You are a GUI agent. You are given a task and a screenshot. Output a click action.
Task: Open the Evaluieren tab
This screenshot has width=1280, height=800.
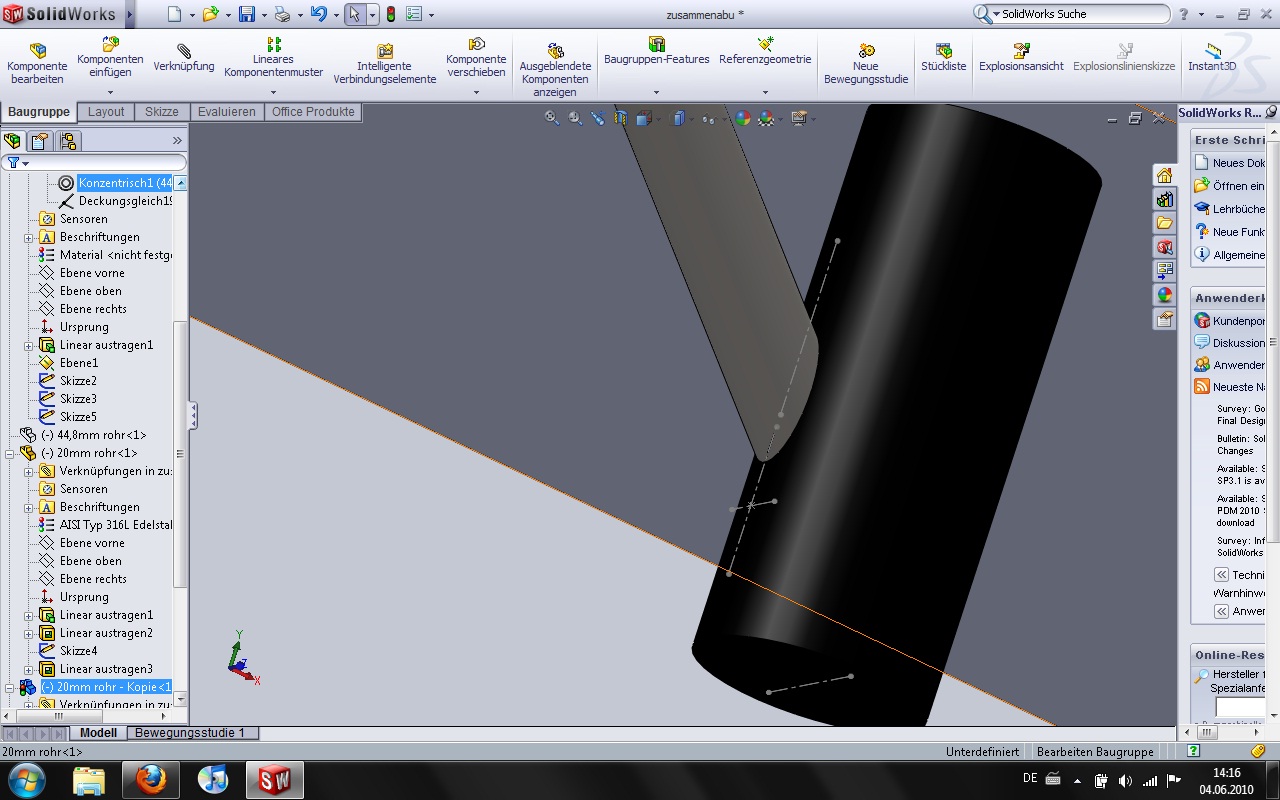(x=227, y=112)
